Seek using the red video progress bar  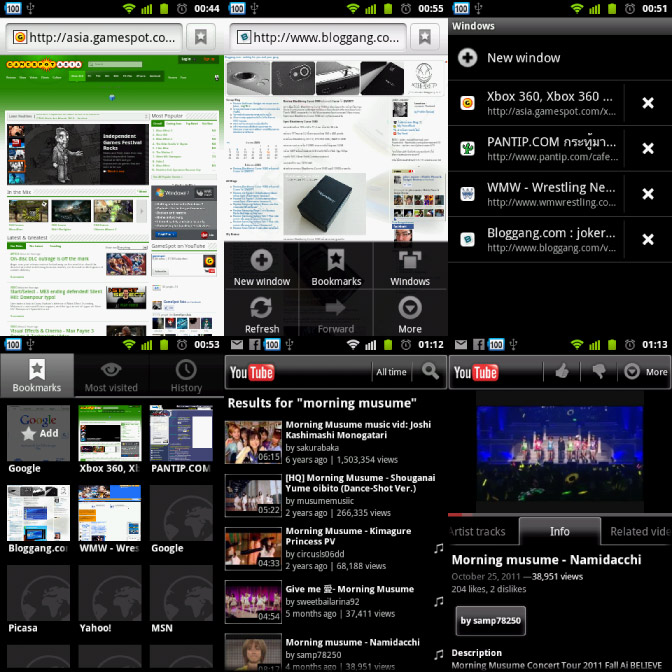(560, 514)
